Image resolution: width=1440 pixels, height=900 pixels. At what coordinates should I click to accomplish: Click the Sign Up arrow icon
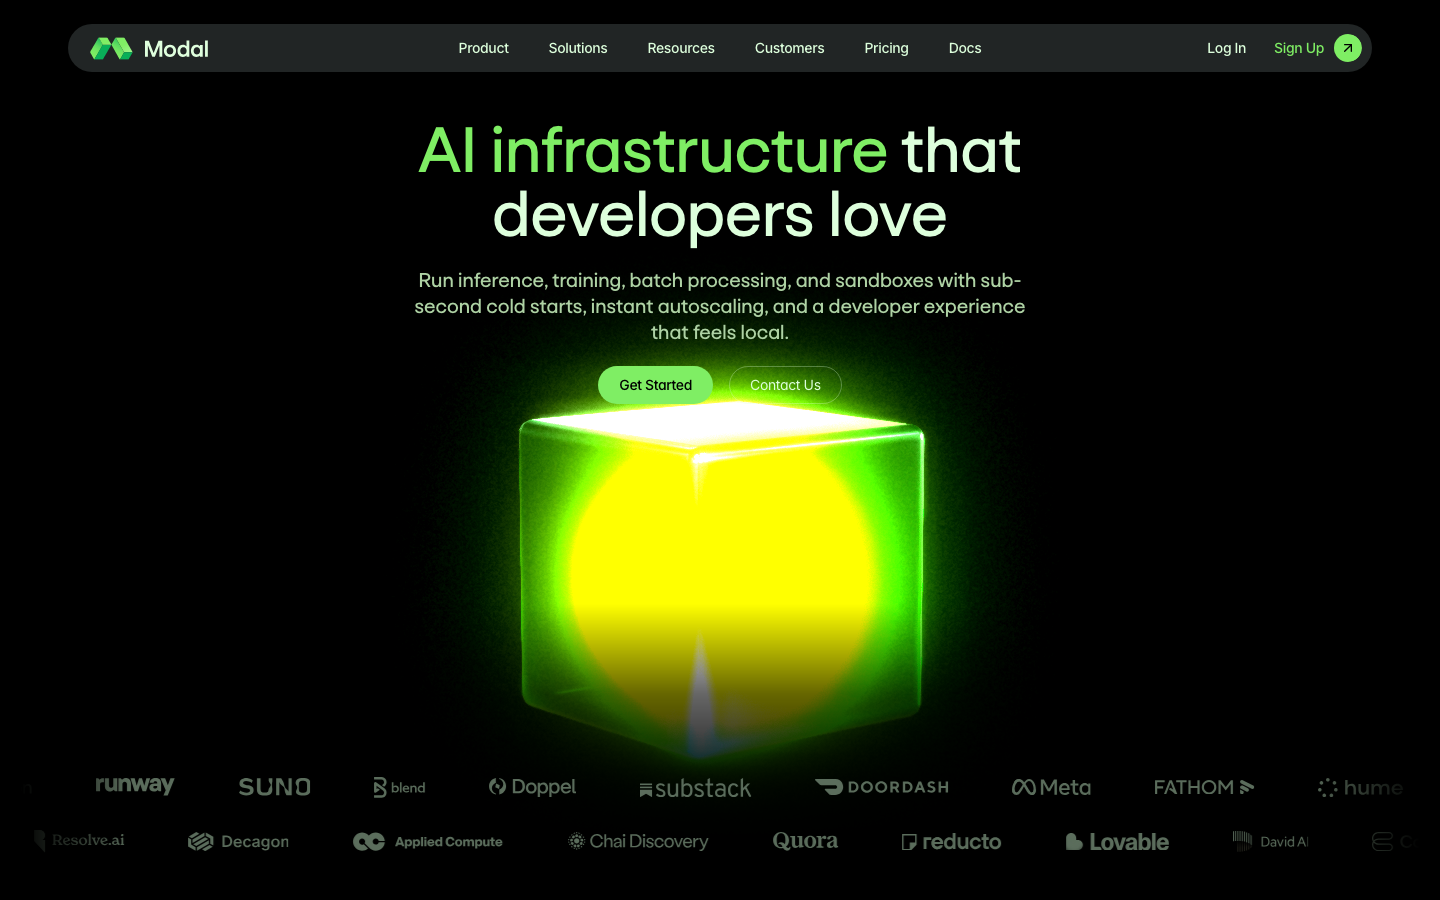[x=1347, y=48]
